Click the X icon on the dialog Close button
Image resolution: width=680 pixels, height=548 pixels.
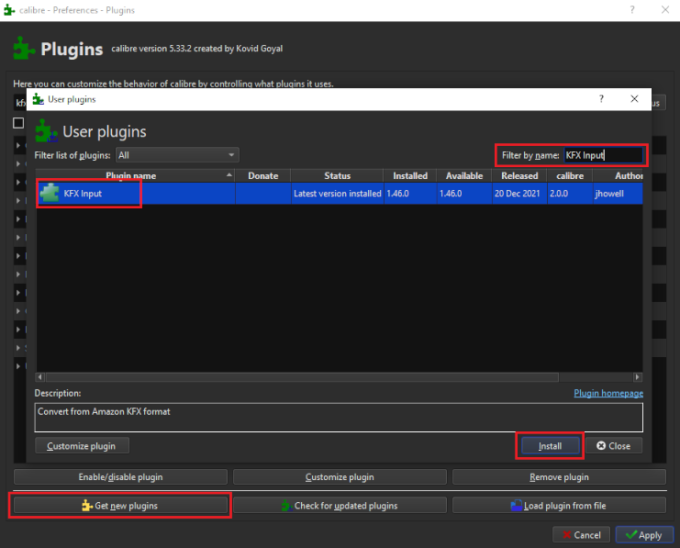point(601,446)
